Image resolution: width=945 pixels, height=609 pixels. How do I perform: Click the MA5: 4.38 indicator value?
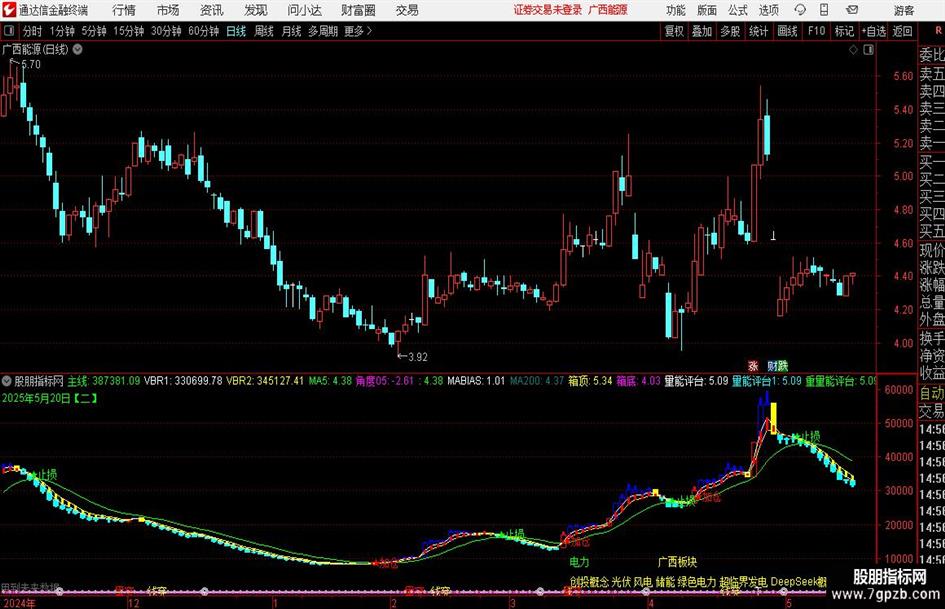(330, 381)
